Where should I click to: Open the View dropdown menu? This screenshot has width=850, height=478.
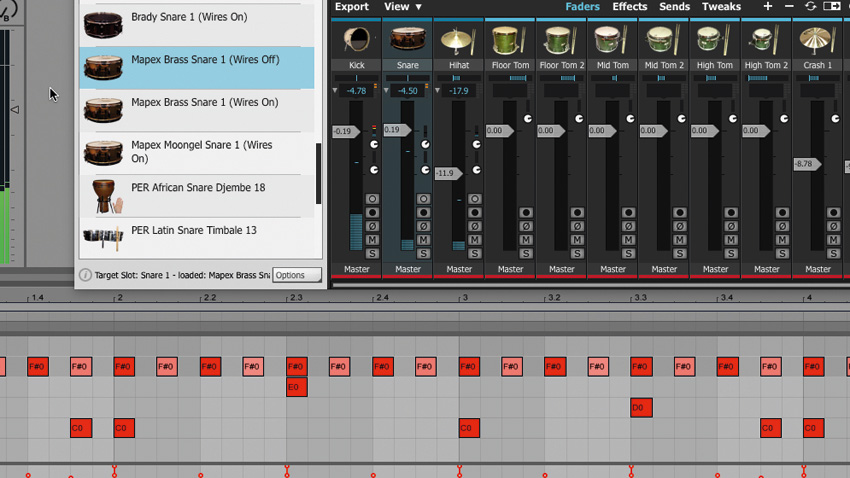click(403, 7)
